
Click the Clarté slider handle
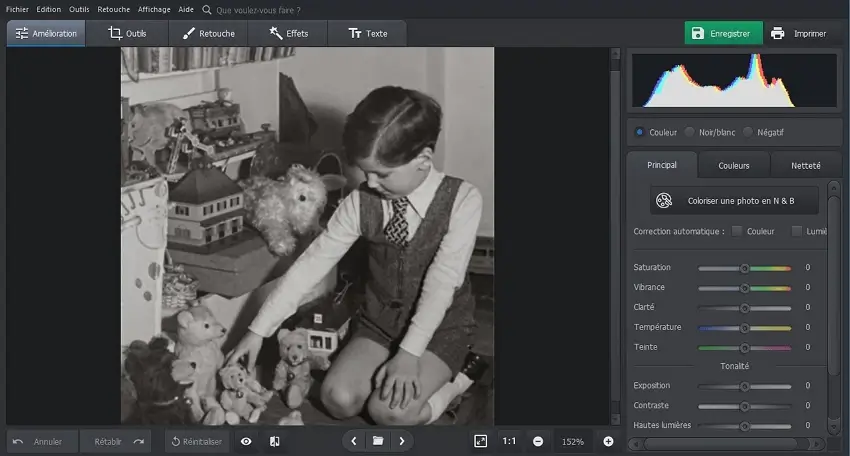click(x=744, y=308)
